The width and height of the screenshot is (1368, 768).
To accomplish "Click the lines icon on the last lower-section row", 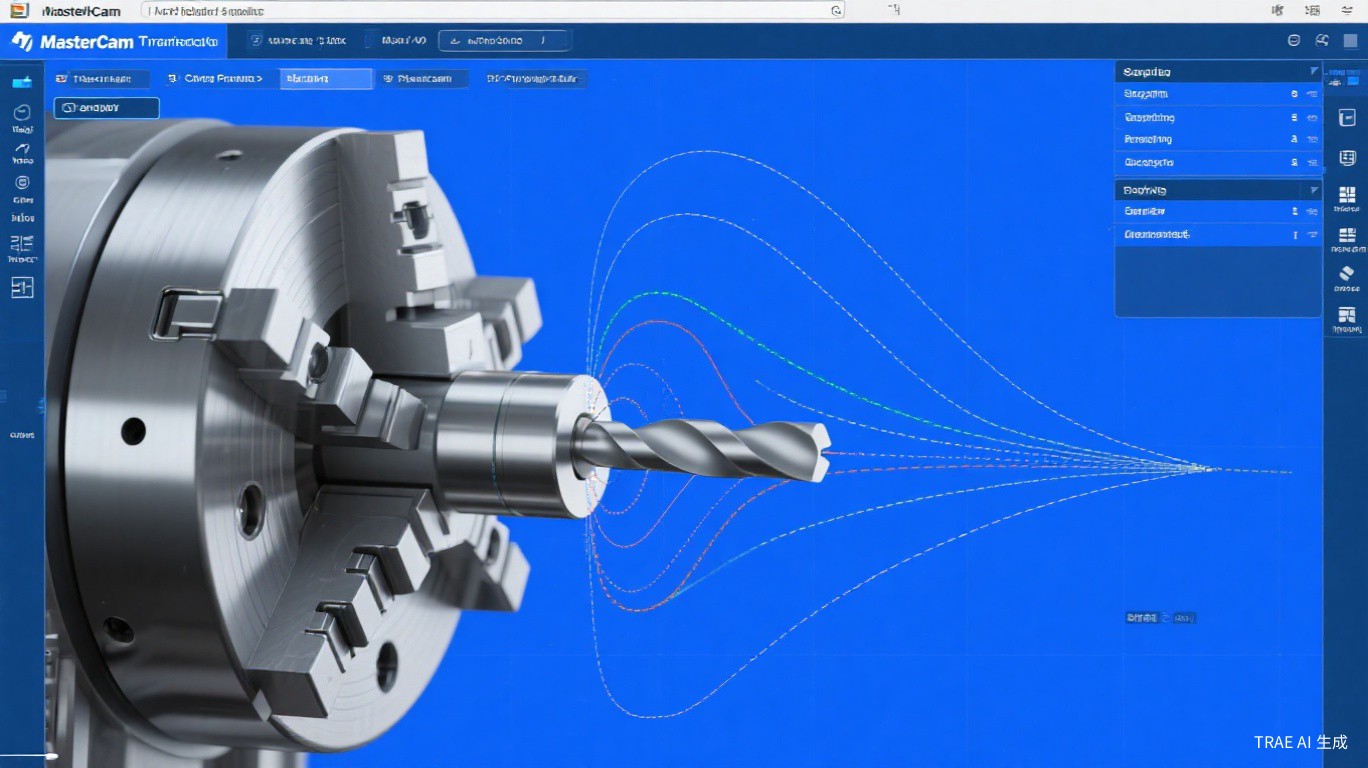I will click(x=1312, y=235).
